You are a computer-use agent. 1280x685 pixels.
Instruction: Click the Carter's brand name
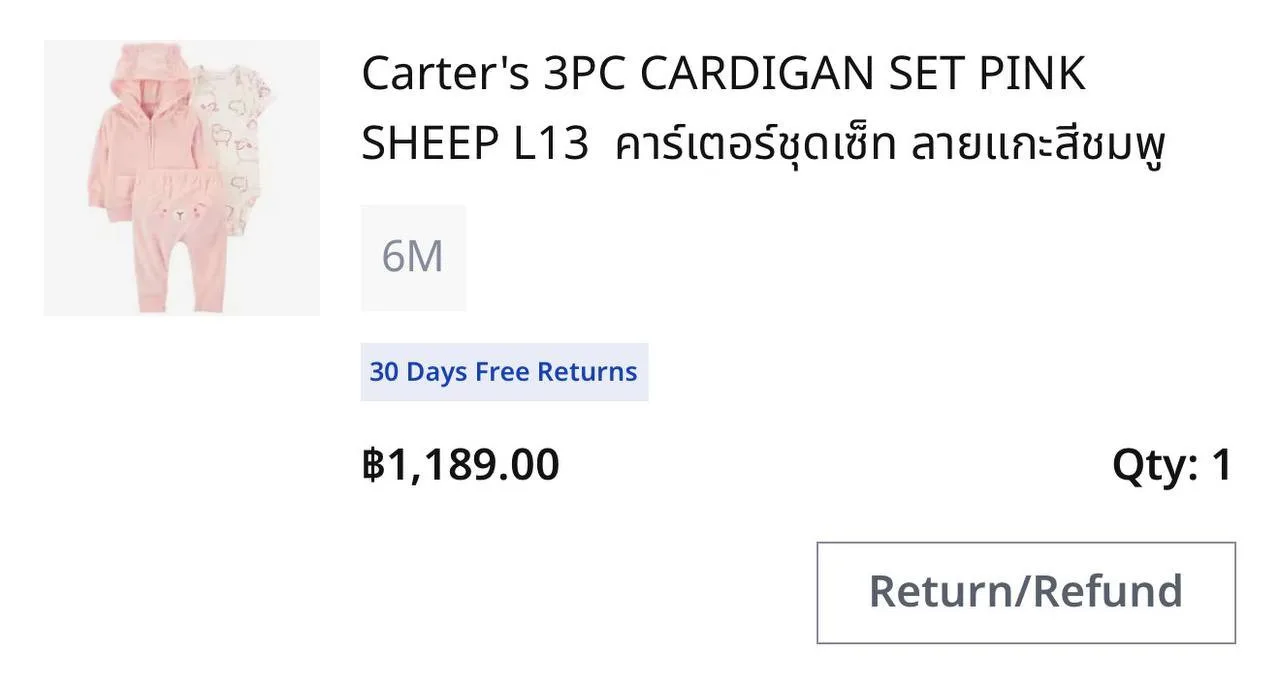(x=446, y=74)
